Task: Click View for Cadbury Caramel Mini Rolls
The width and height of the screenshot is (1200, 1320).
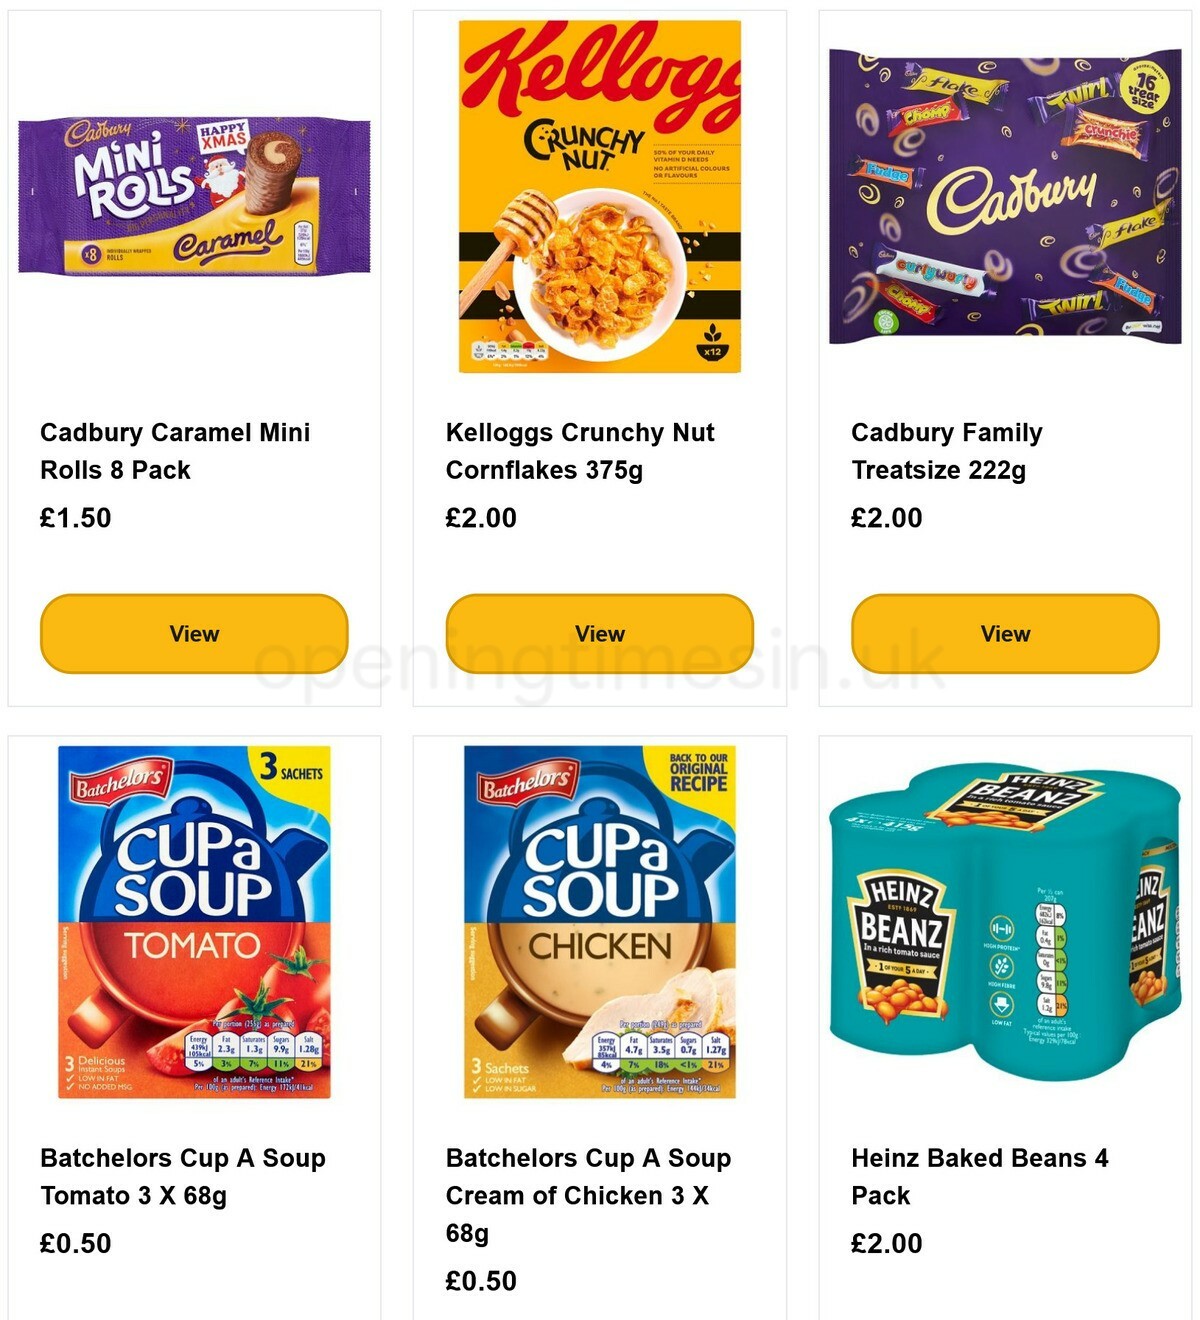Action: 193,633
